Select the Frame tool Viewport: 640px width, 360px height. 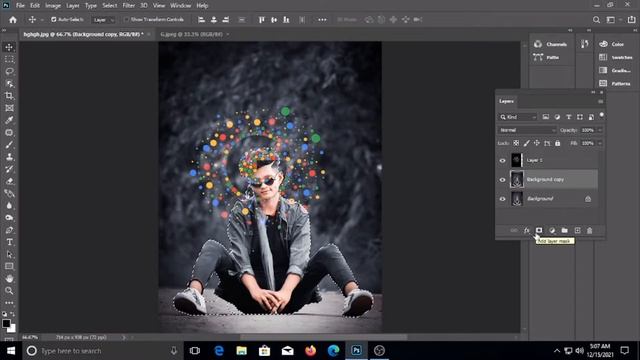point(9,108)
